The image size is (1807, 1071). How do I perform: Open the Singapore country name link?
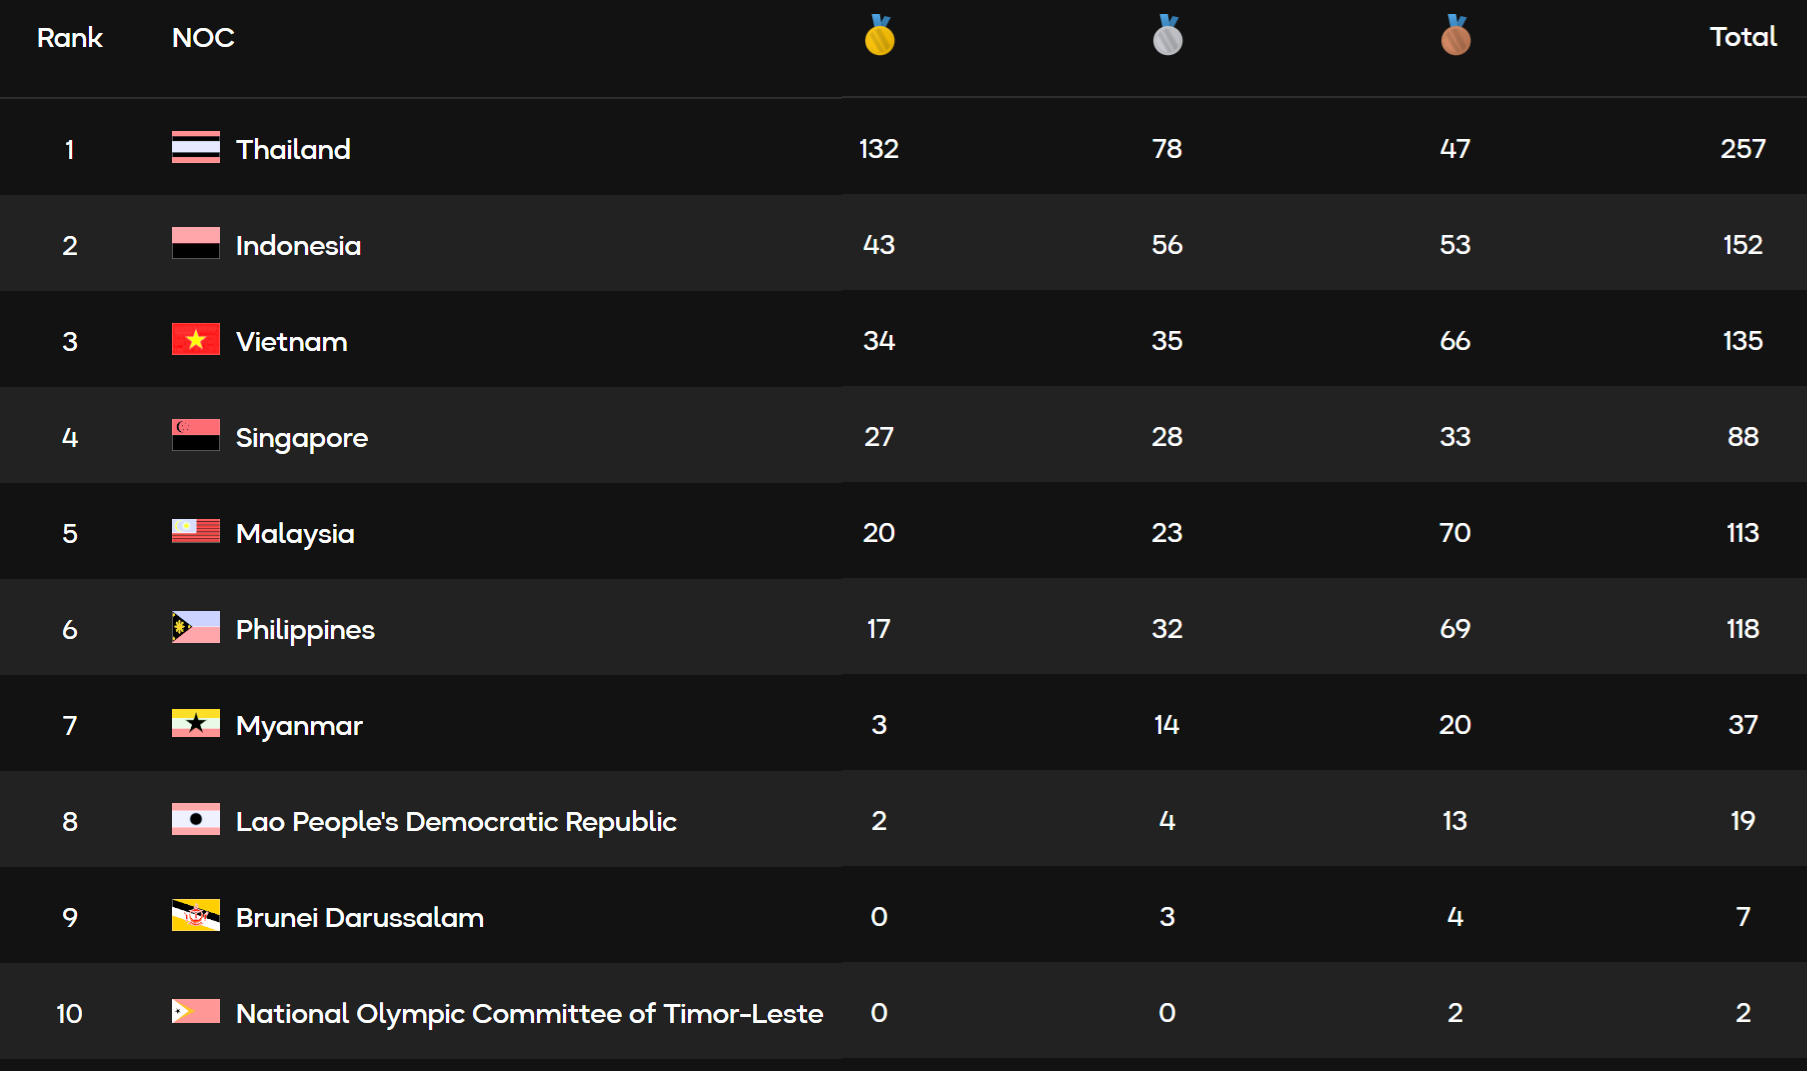click(x=302, y=438)
